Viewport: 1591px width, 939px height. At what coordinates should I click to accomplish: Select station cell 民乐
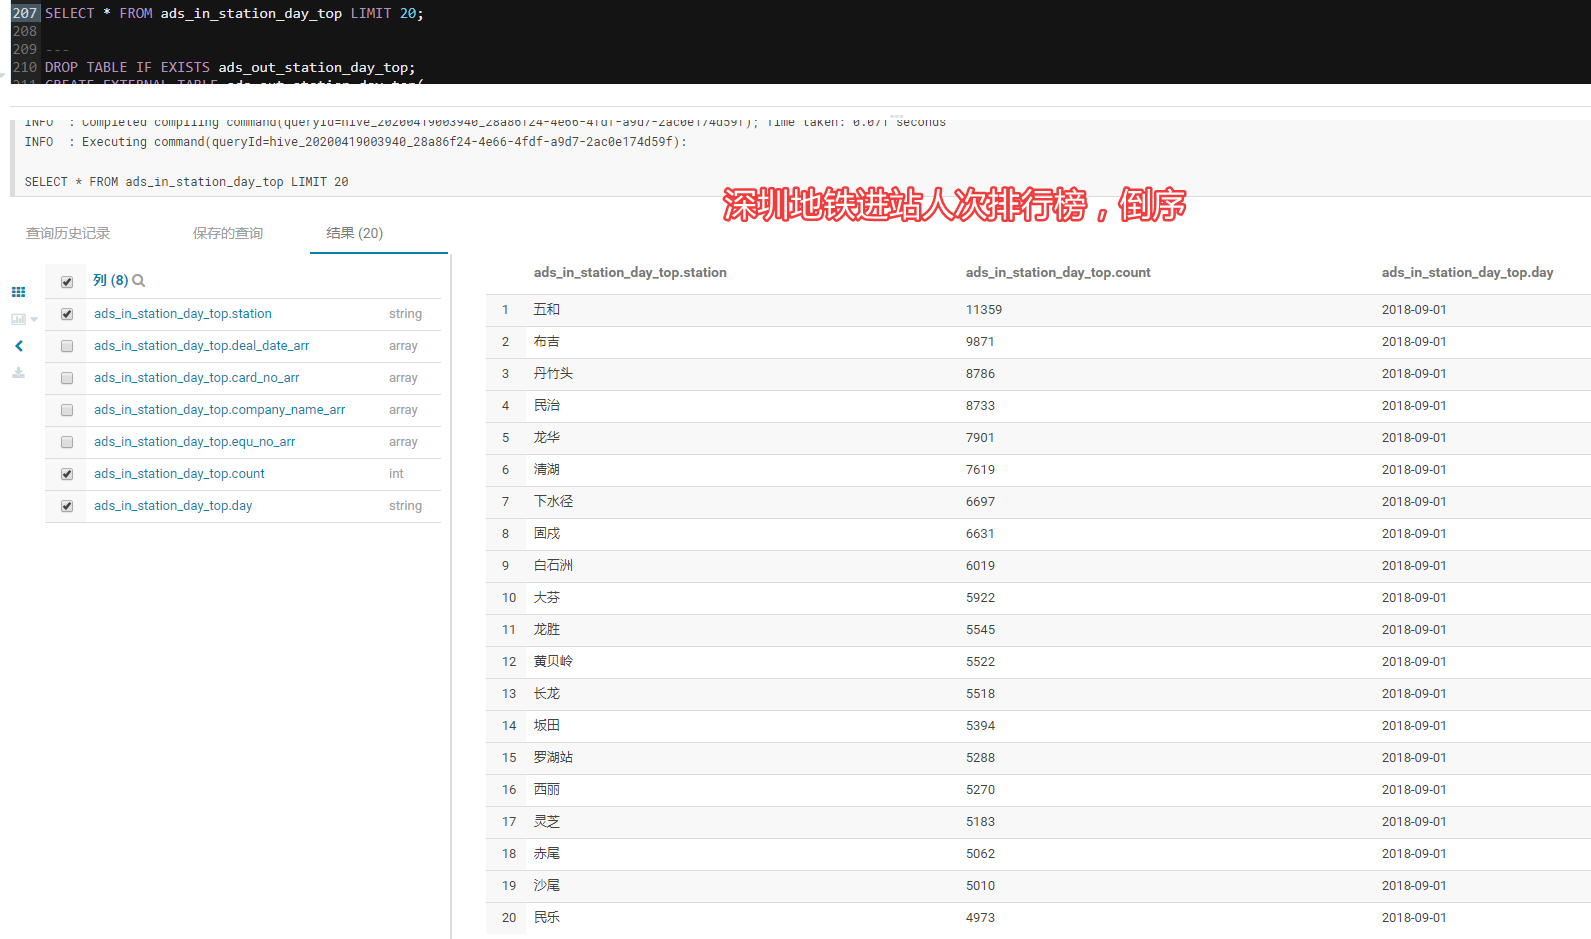coord(547,918)
